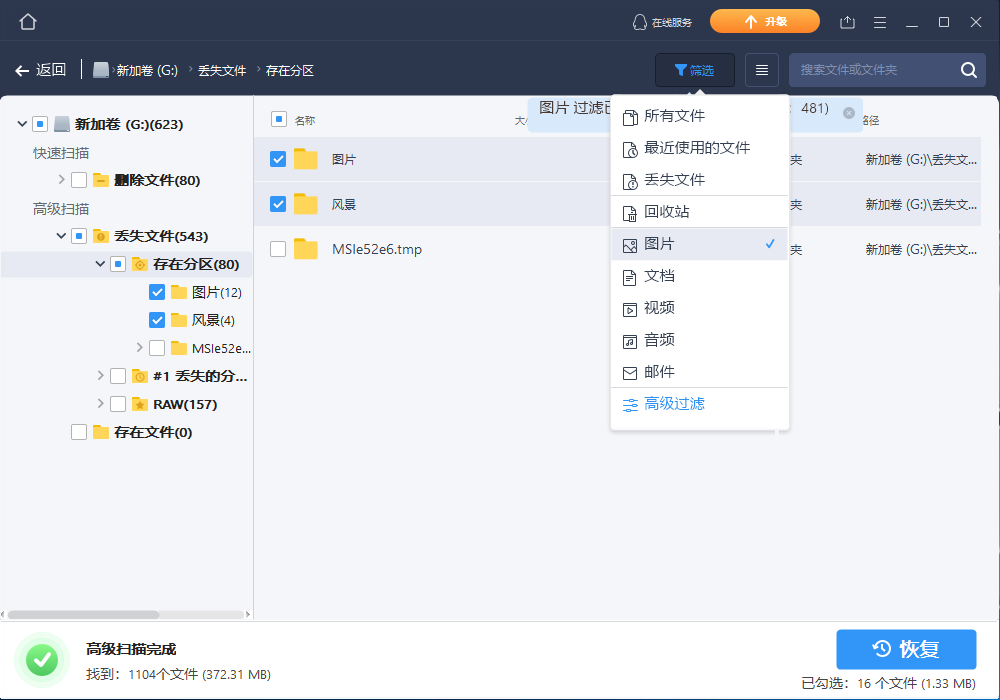Expand the RAW(157) tree node
The width and height of the screenshot is (1000, 700).
[101, 404]
